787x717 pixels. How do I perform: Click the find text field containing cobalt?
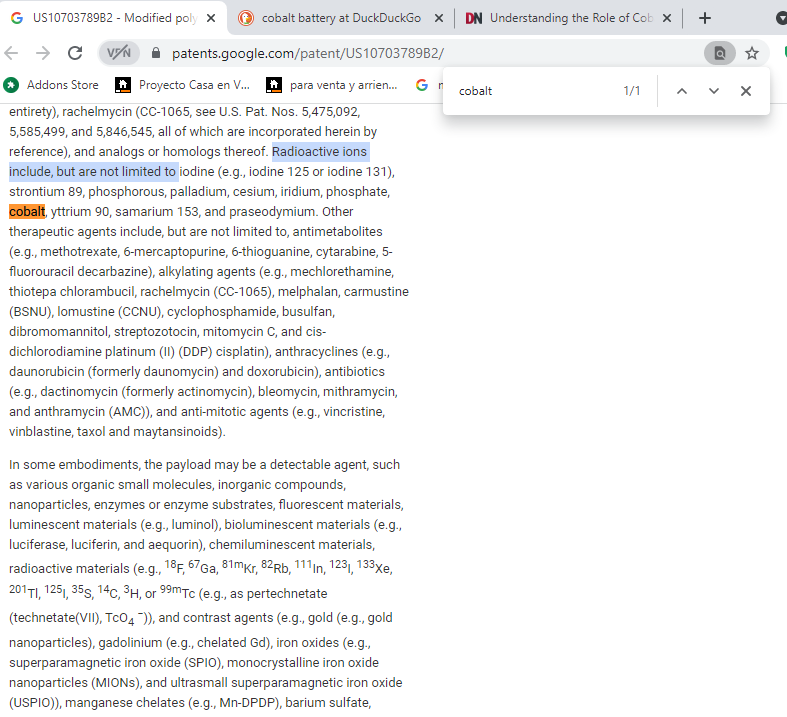[530, 91]
